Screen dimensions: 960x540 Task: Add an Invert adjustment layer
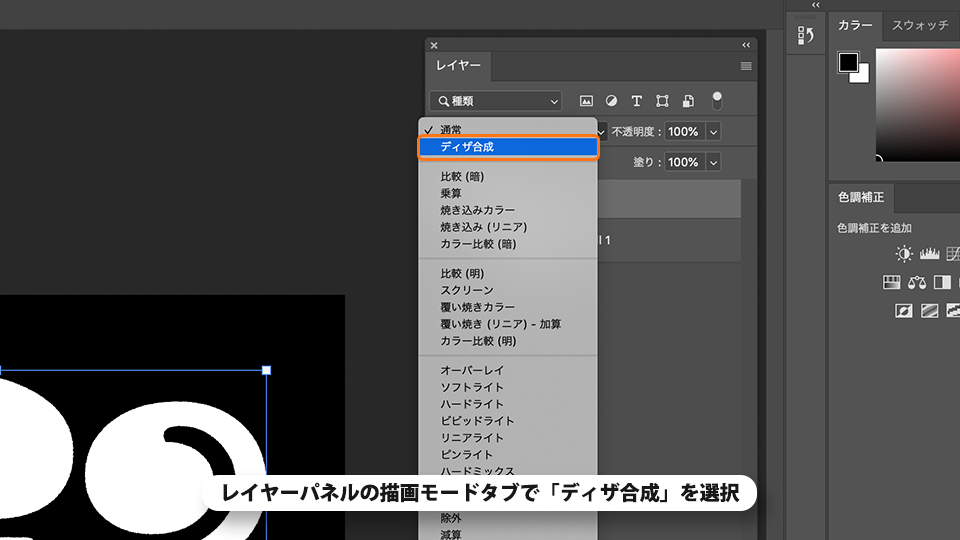(x=904, y=311)
